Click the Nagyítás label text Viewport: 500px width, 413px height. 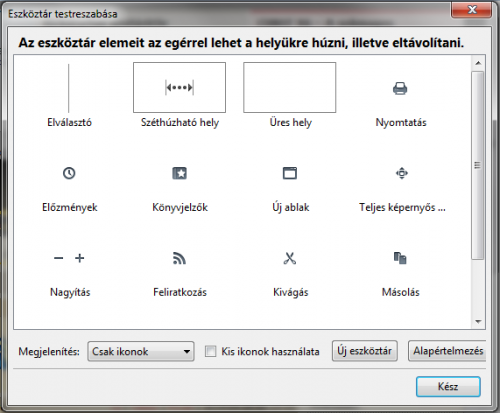(x=70, y=292)
